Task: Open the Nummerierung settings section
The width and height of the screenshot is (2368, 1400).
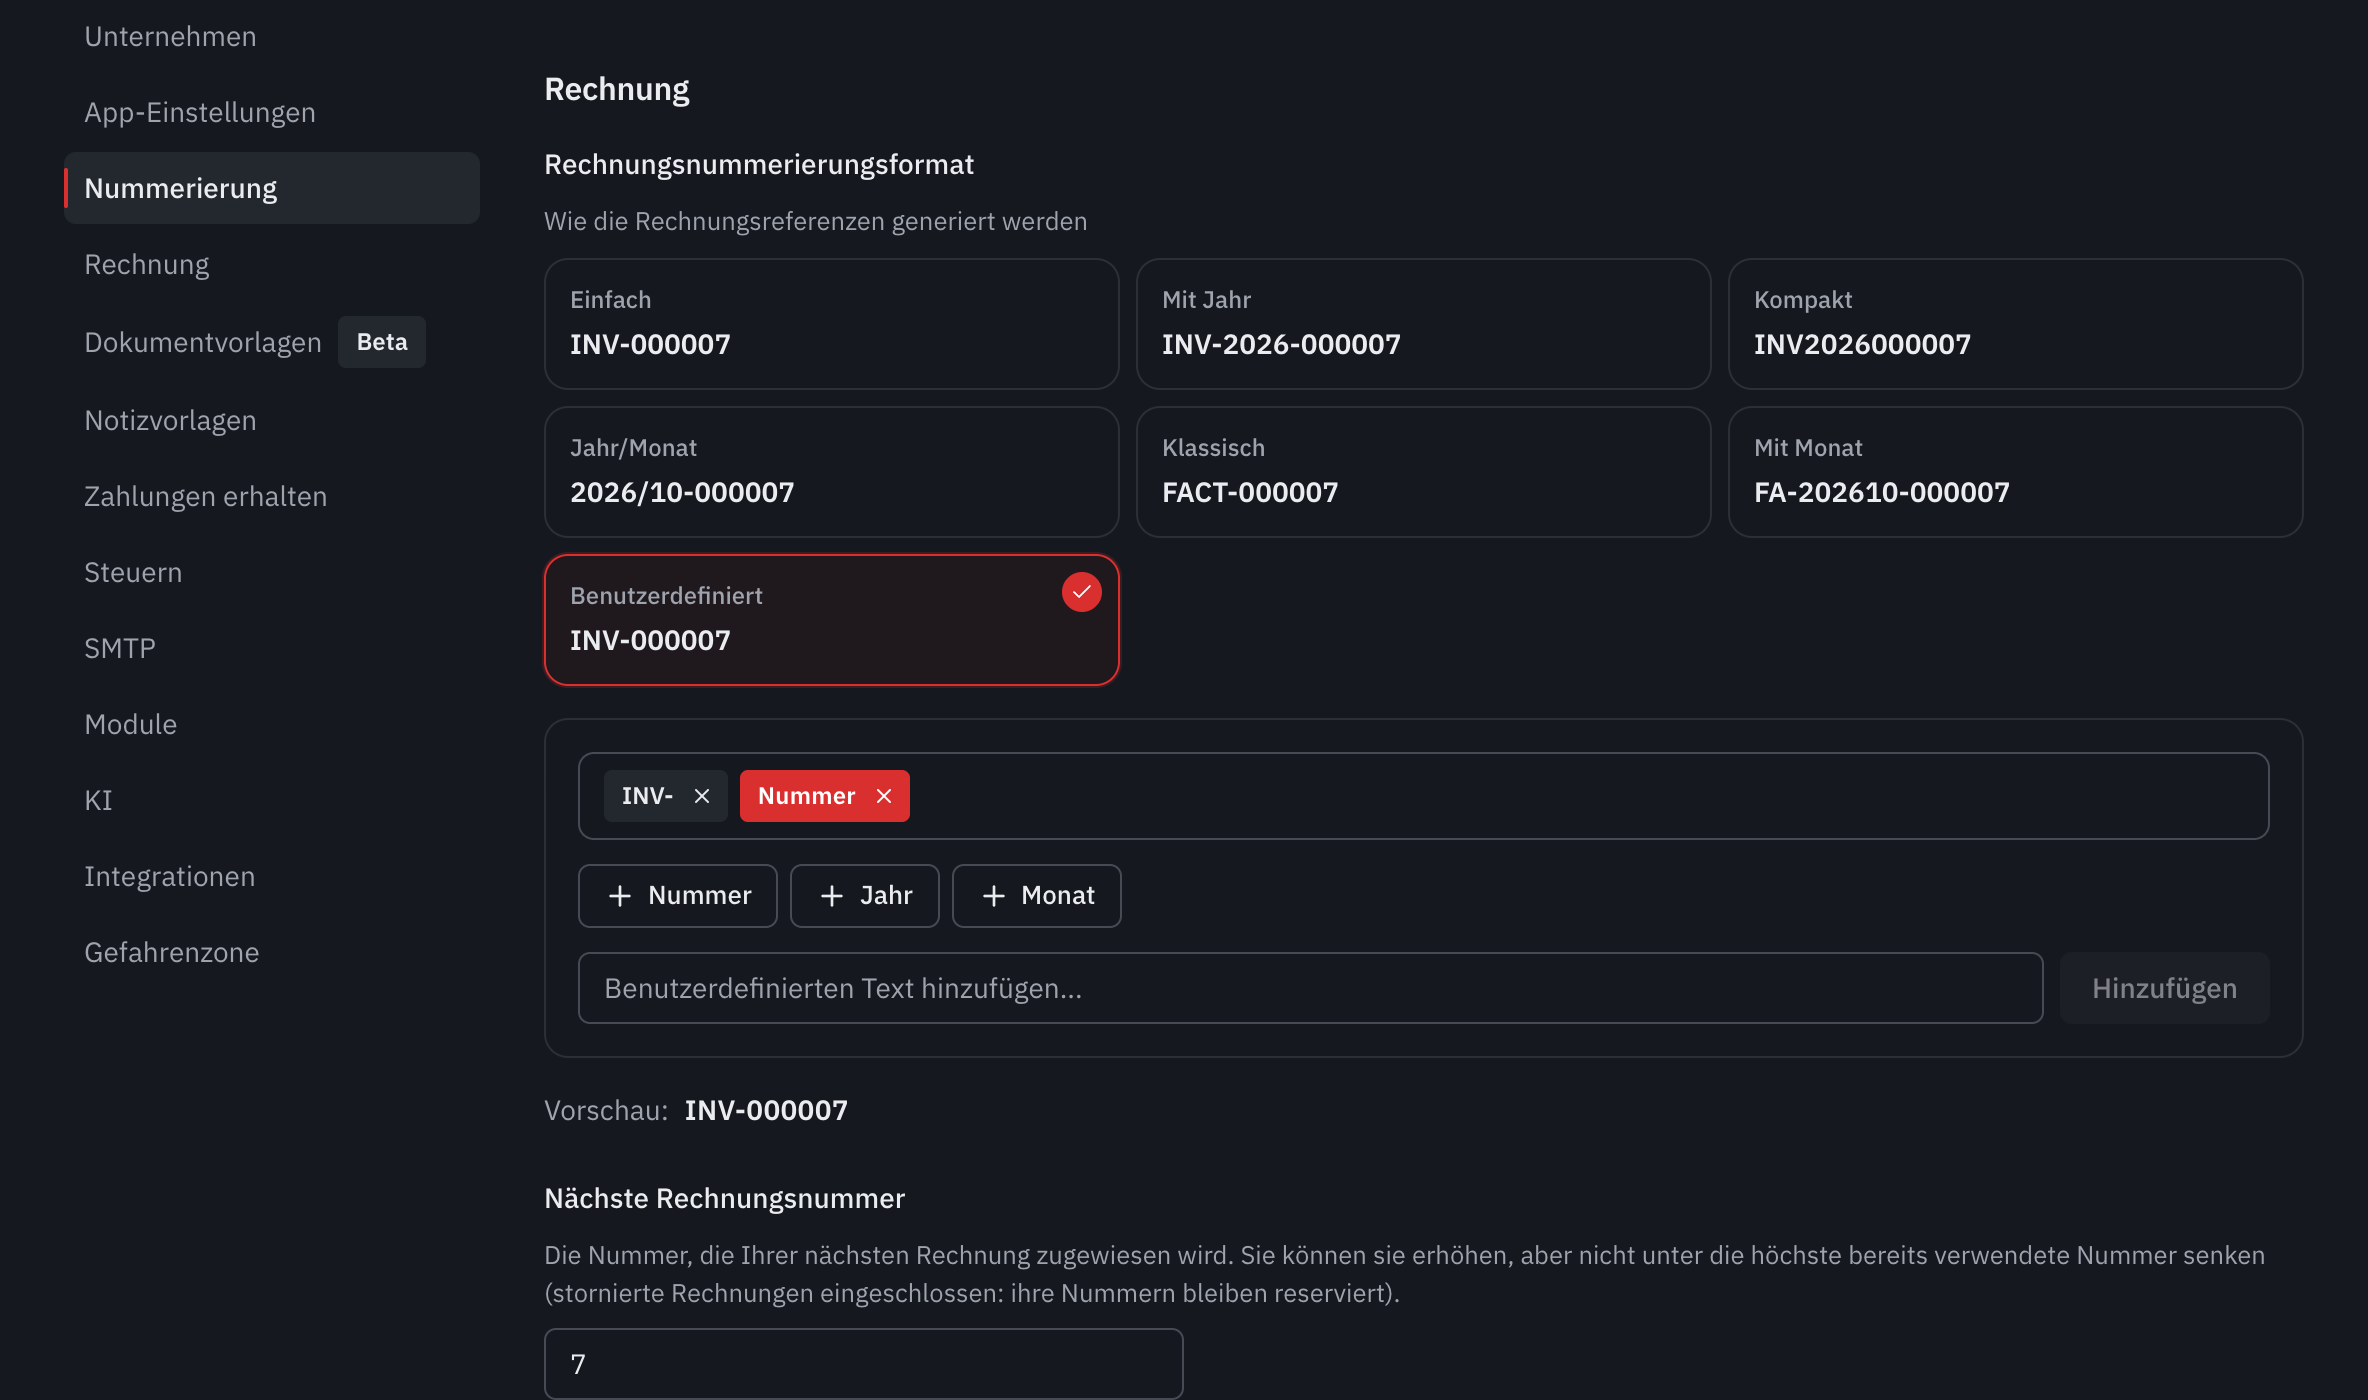Action: 272,188
